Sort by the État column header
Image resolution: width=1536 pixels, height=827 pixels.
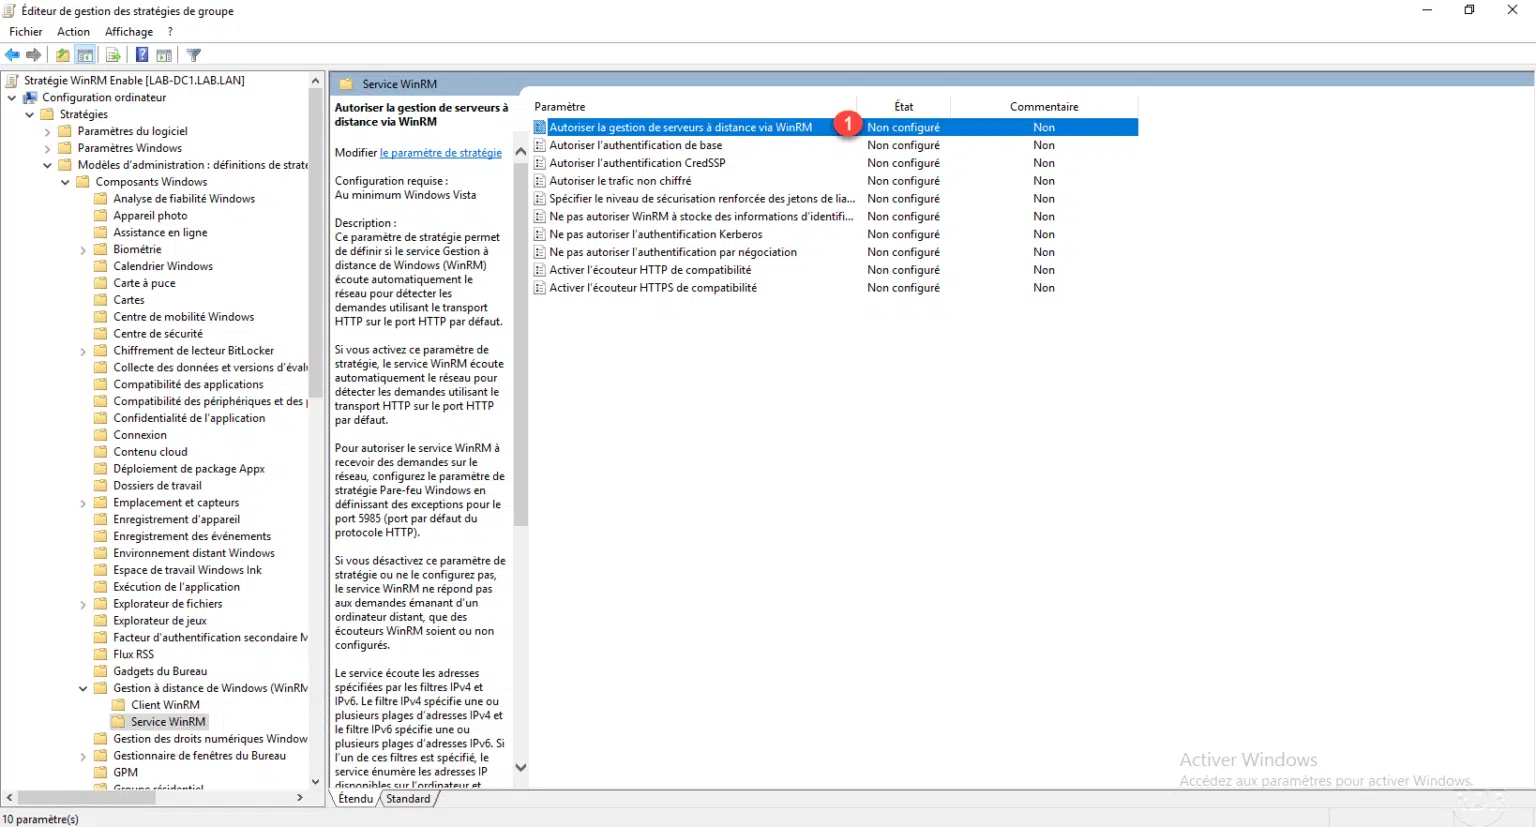[903, 106]
